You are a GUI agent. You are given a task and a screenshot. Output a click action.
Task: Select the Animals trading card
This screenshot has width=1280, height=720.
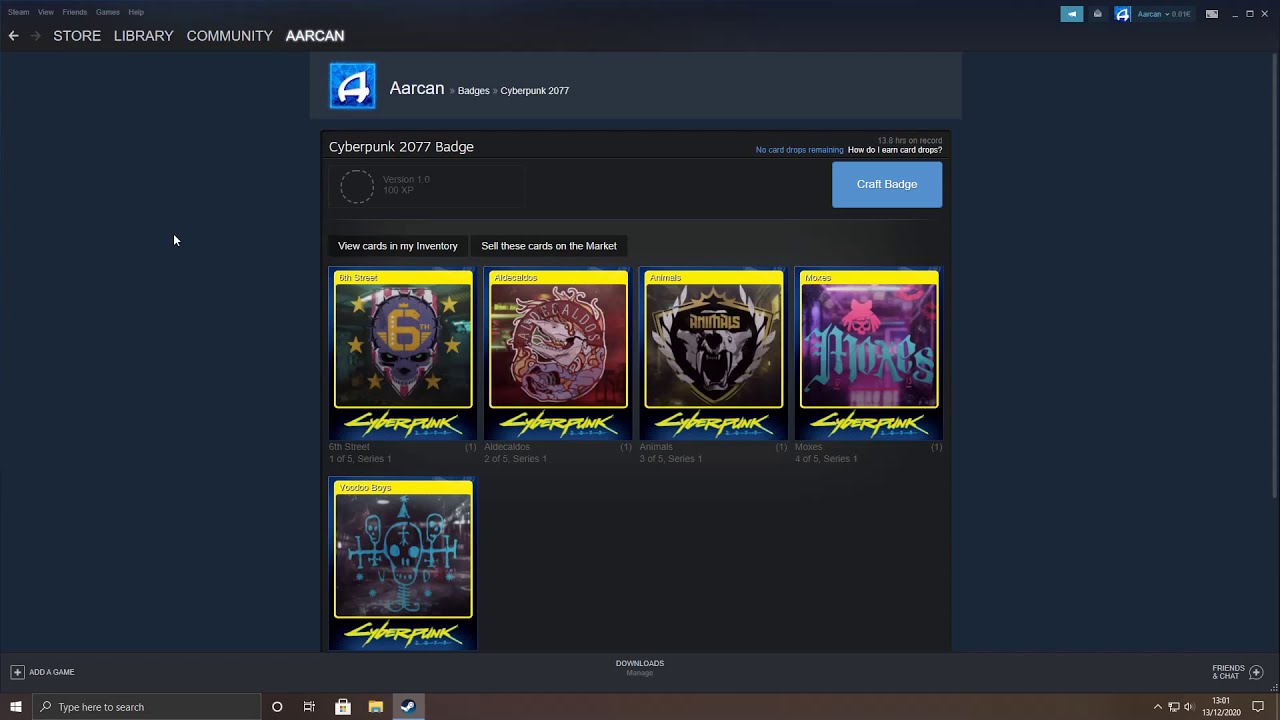click(x=713, y=354)
